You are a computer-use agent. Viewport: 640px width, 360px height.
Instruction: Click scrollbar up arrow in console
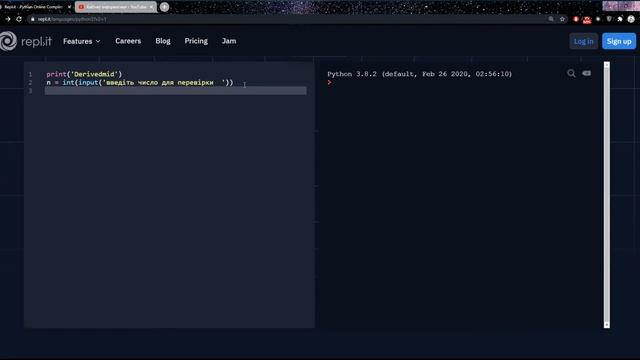[607, 65]
